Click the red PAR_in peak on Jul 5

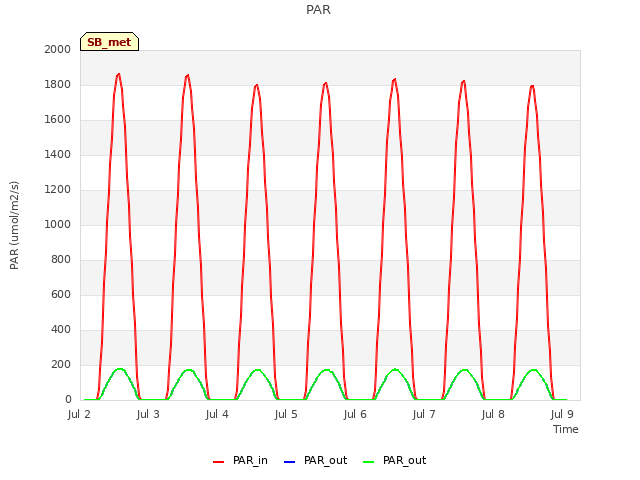click(x=325, y=83)
